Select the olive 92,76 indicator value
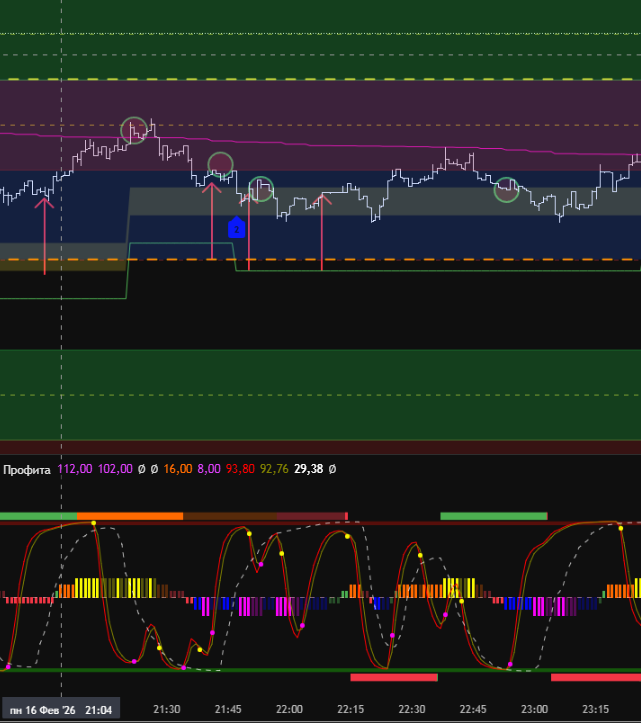This screenshot has width=641, height=723. [274, 468]
